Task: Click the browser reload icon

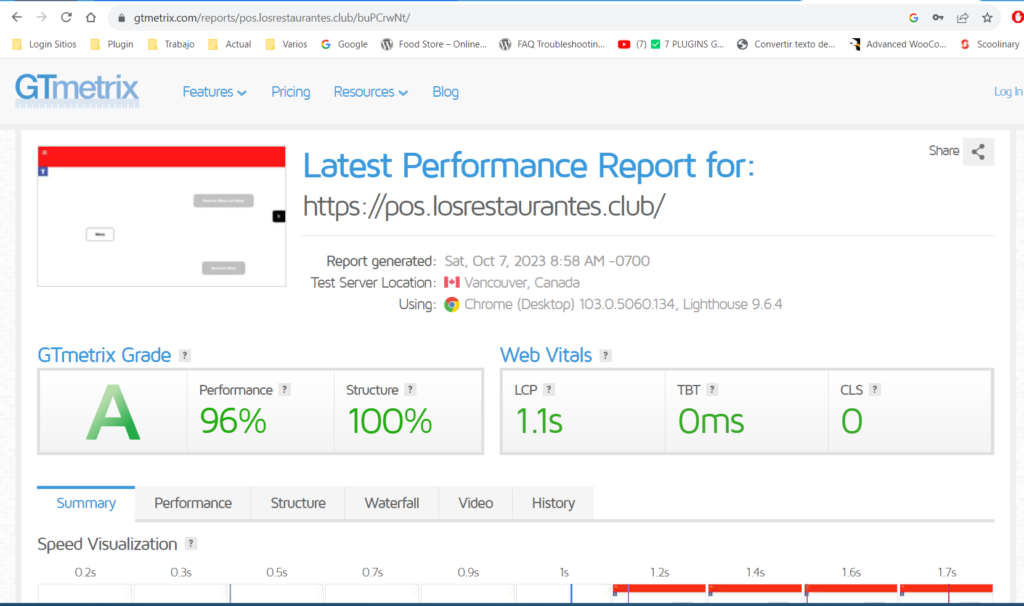Action: click(66, 17)
